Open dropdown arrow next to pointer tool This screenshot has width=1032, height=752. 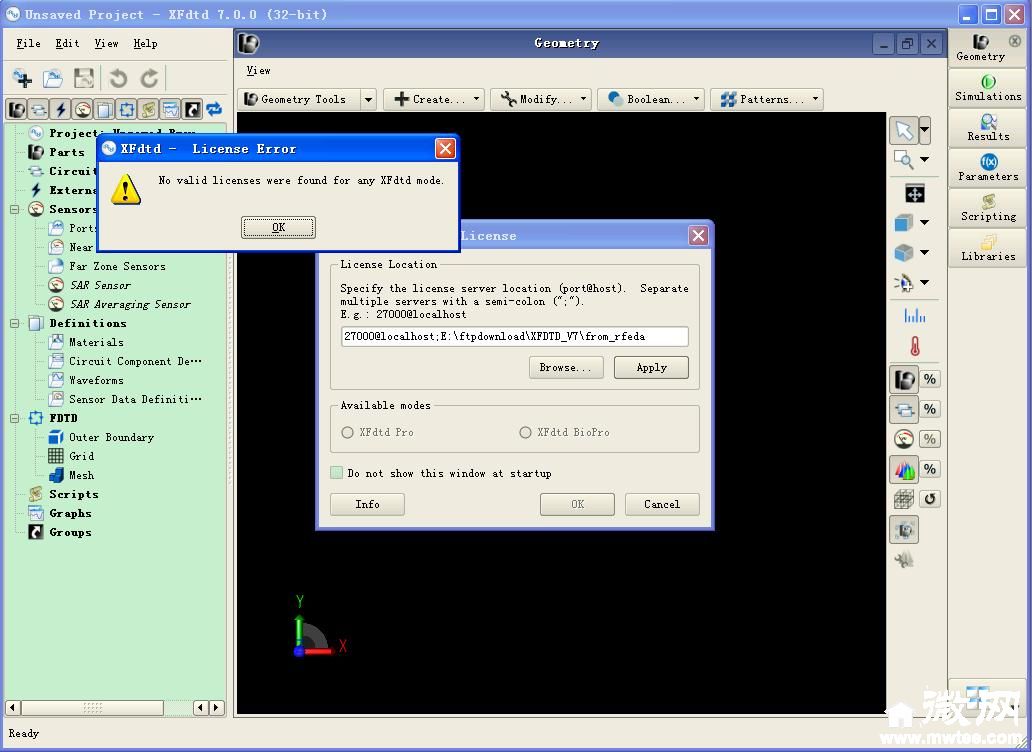point(925,130)
